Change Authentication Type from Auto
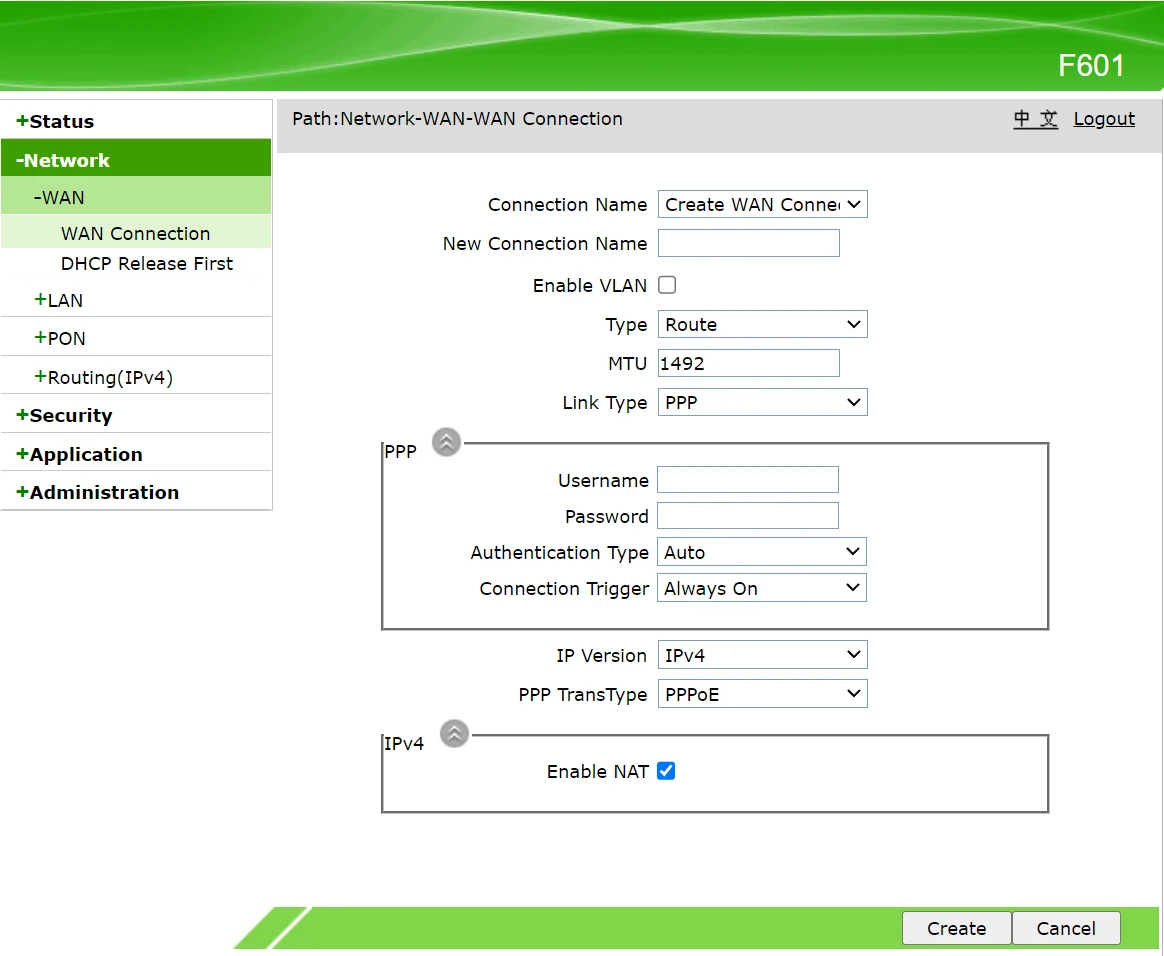The width and height of the screenshot is (1164, 956). tap(762, 553)
